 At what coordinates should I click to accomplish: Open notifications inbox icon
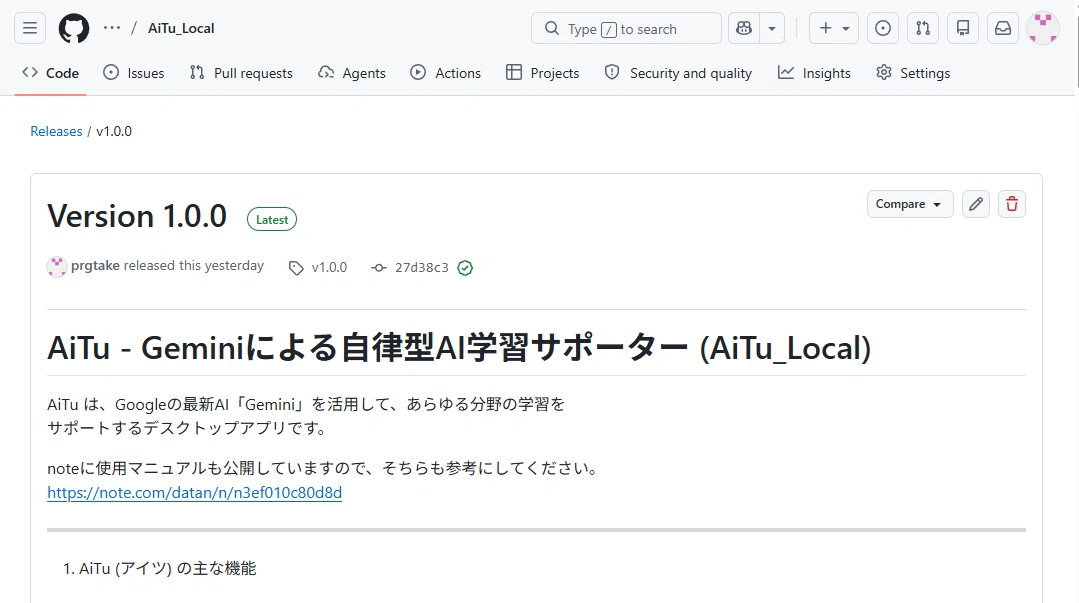point(1003,28)
